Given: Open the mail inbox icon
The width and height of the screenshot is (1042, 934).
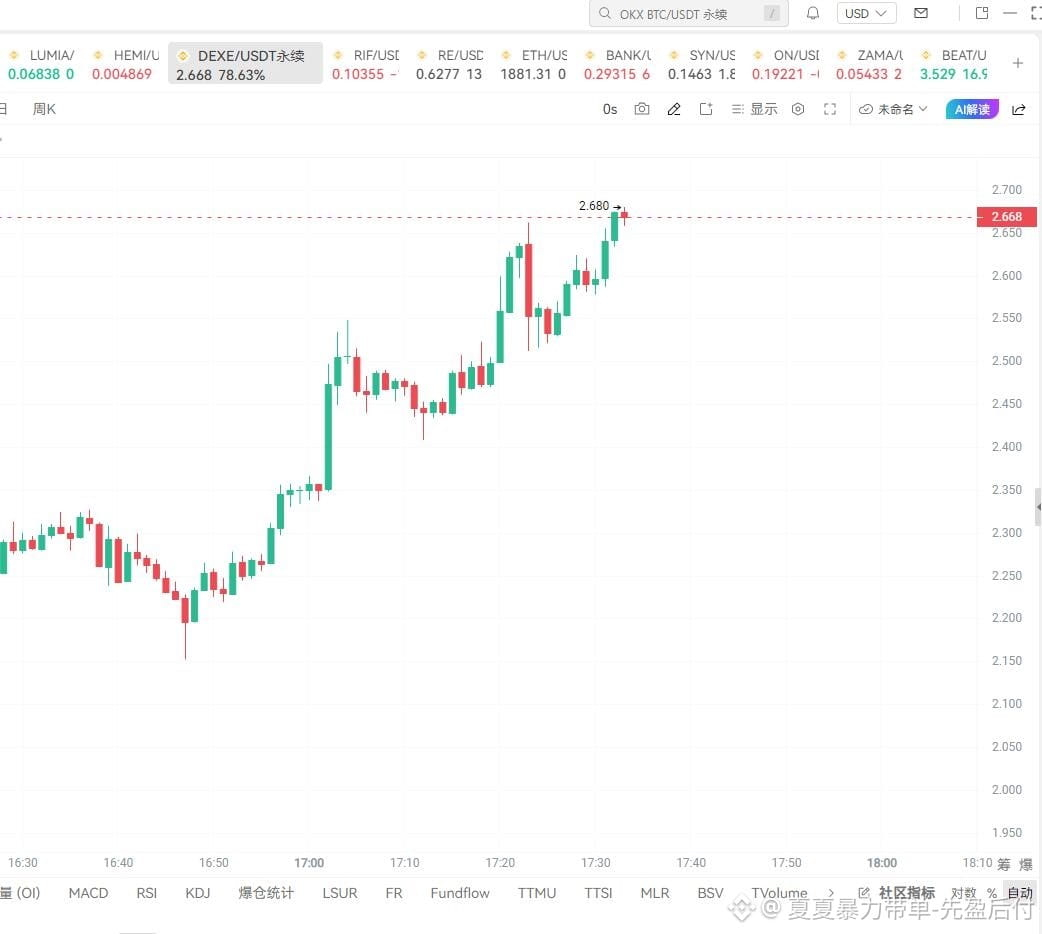Looking at the screenshot, I should (921, 13).
